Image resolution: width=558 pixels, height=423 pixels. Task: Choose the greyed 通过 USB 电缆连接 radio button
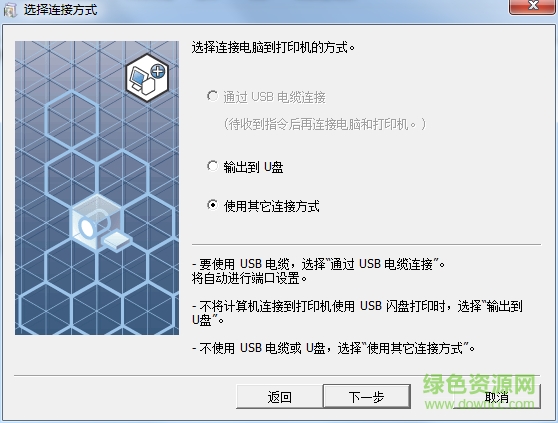(x=212, y=96)
